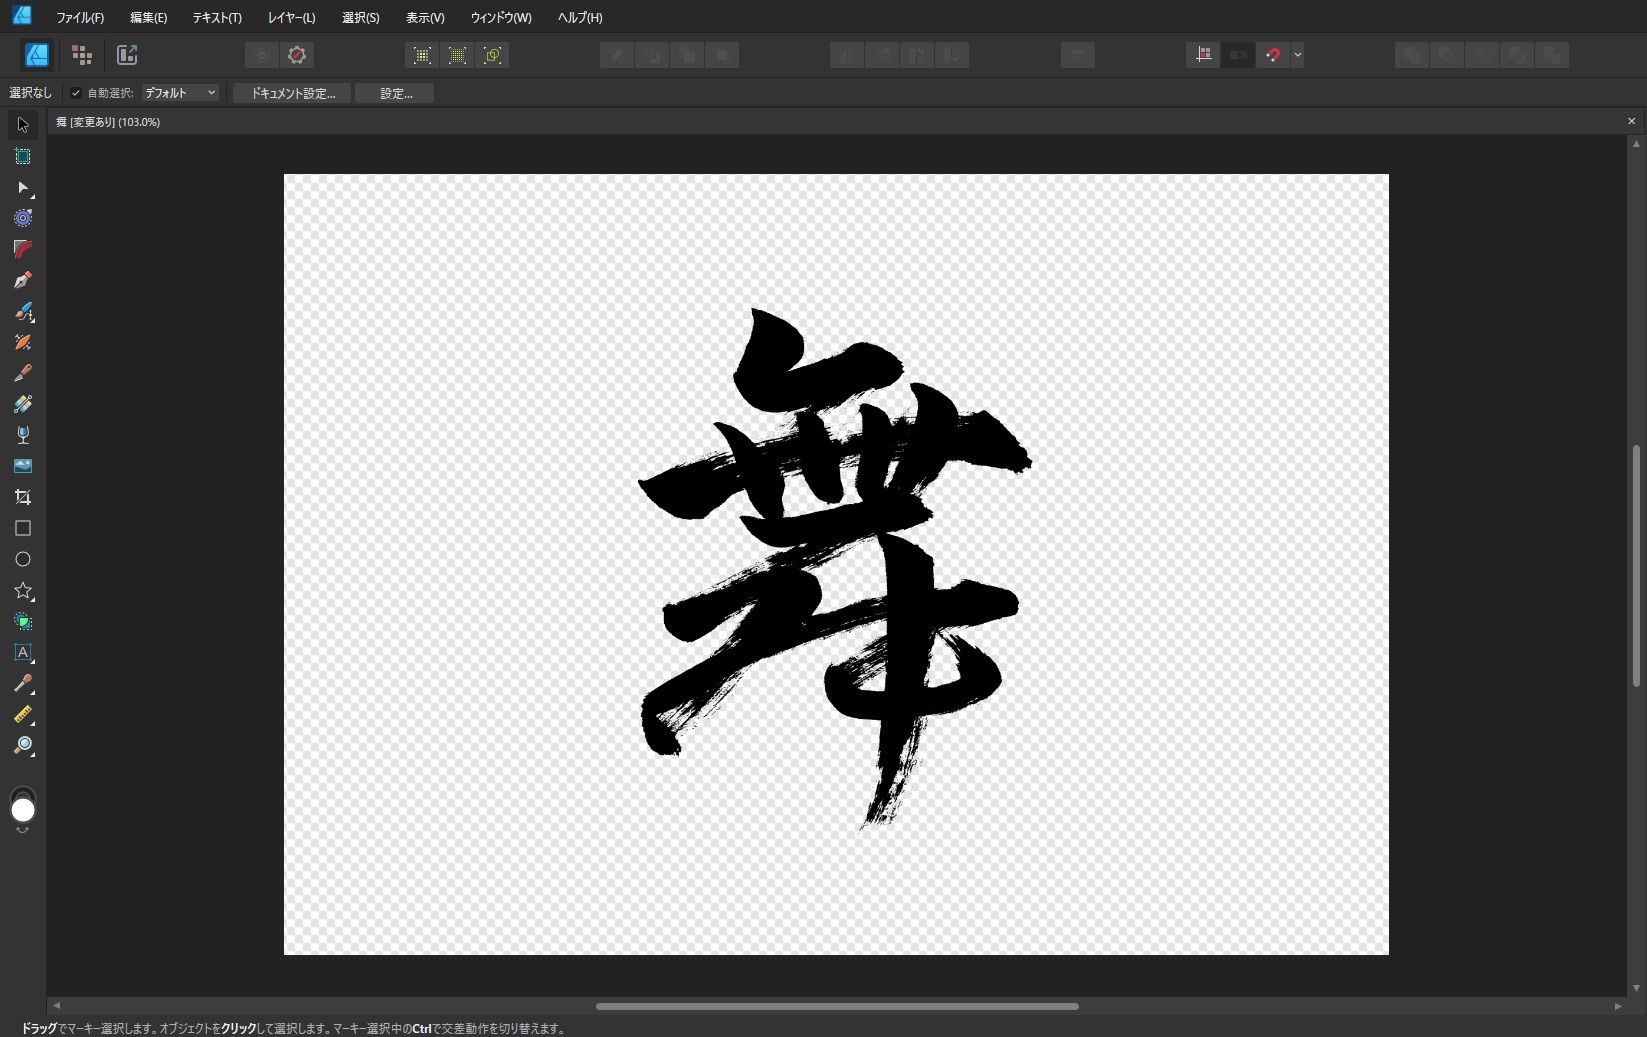
Task: Choose the Rectangle shape tool
Action: 22,528
